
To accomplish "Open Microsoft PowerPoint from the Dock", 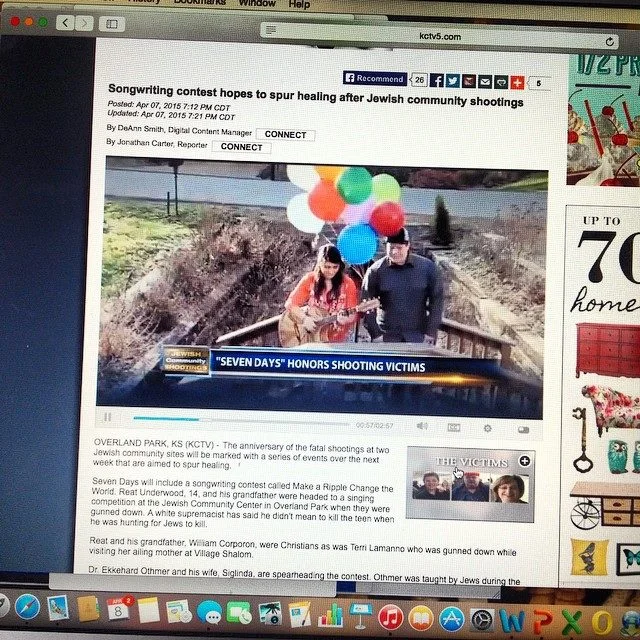I will 542,622.
